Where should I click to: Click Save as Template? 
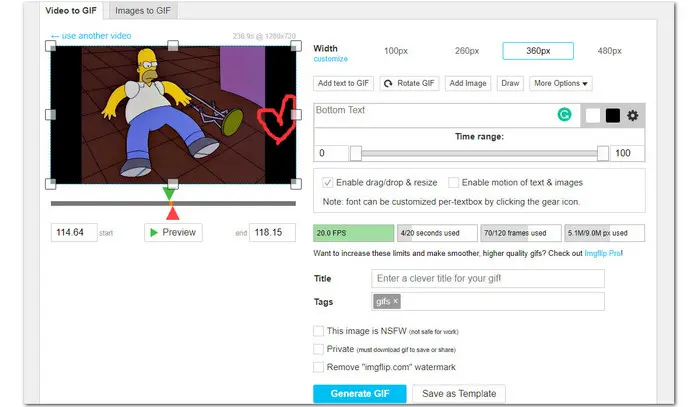click(x=459, y=394)
